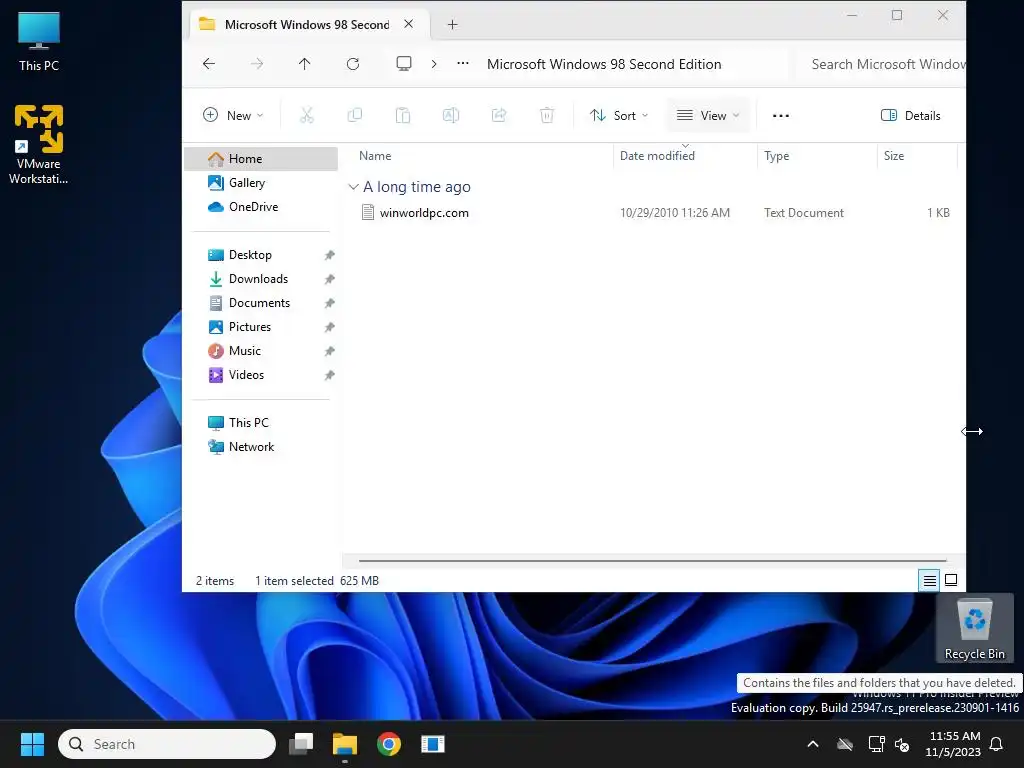The width and height of the screenshot is (1024, 768).
Task: Open the pinned Videos folder
Action: click(261, 375)
